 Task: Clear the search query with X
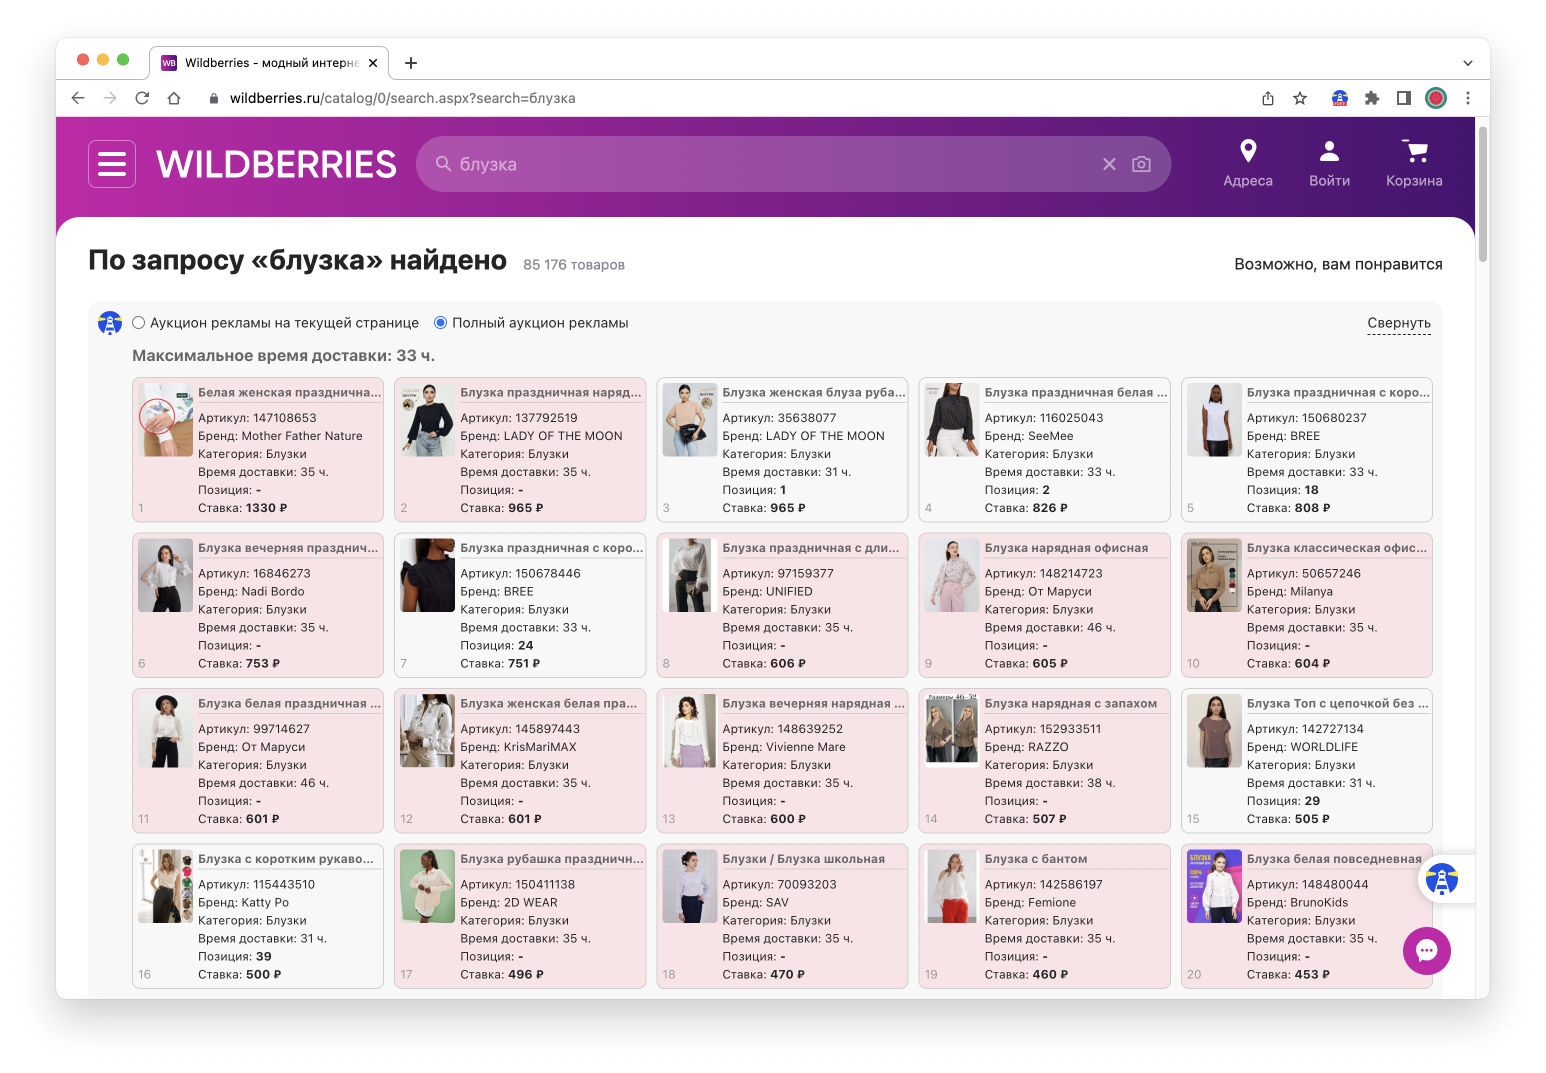[x=1109, y=164]
